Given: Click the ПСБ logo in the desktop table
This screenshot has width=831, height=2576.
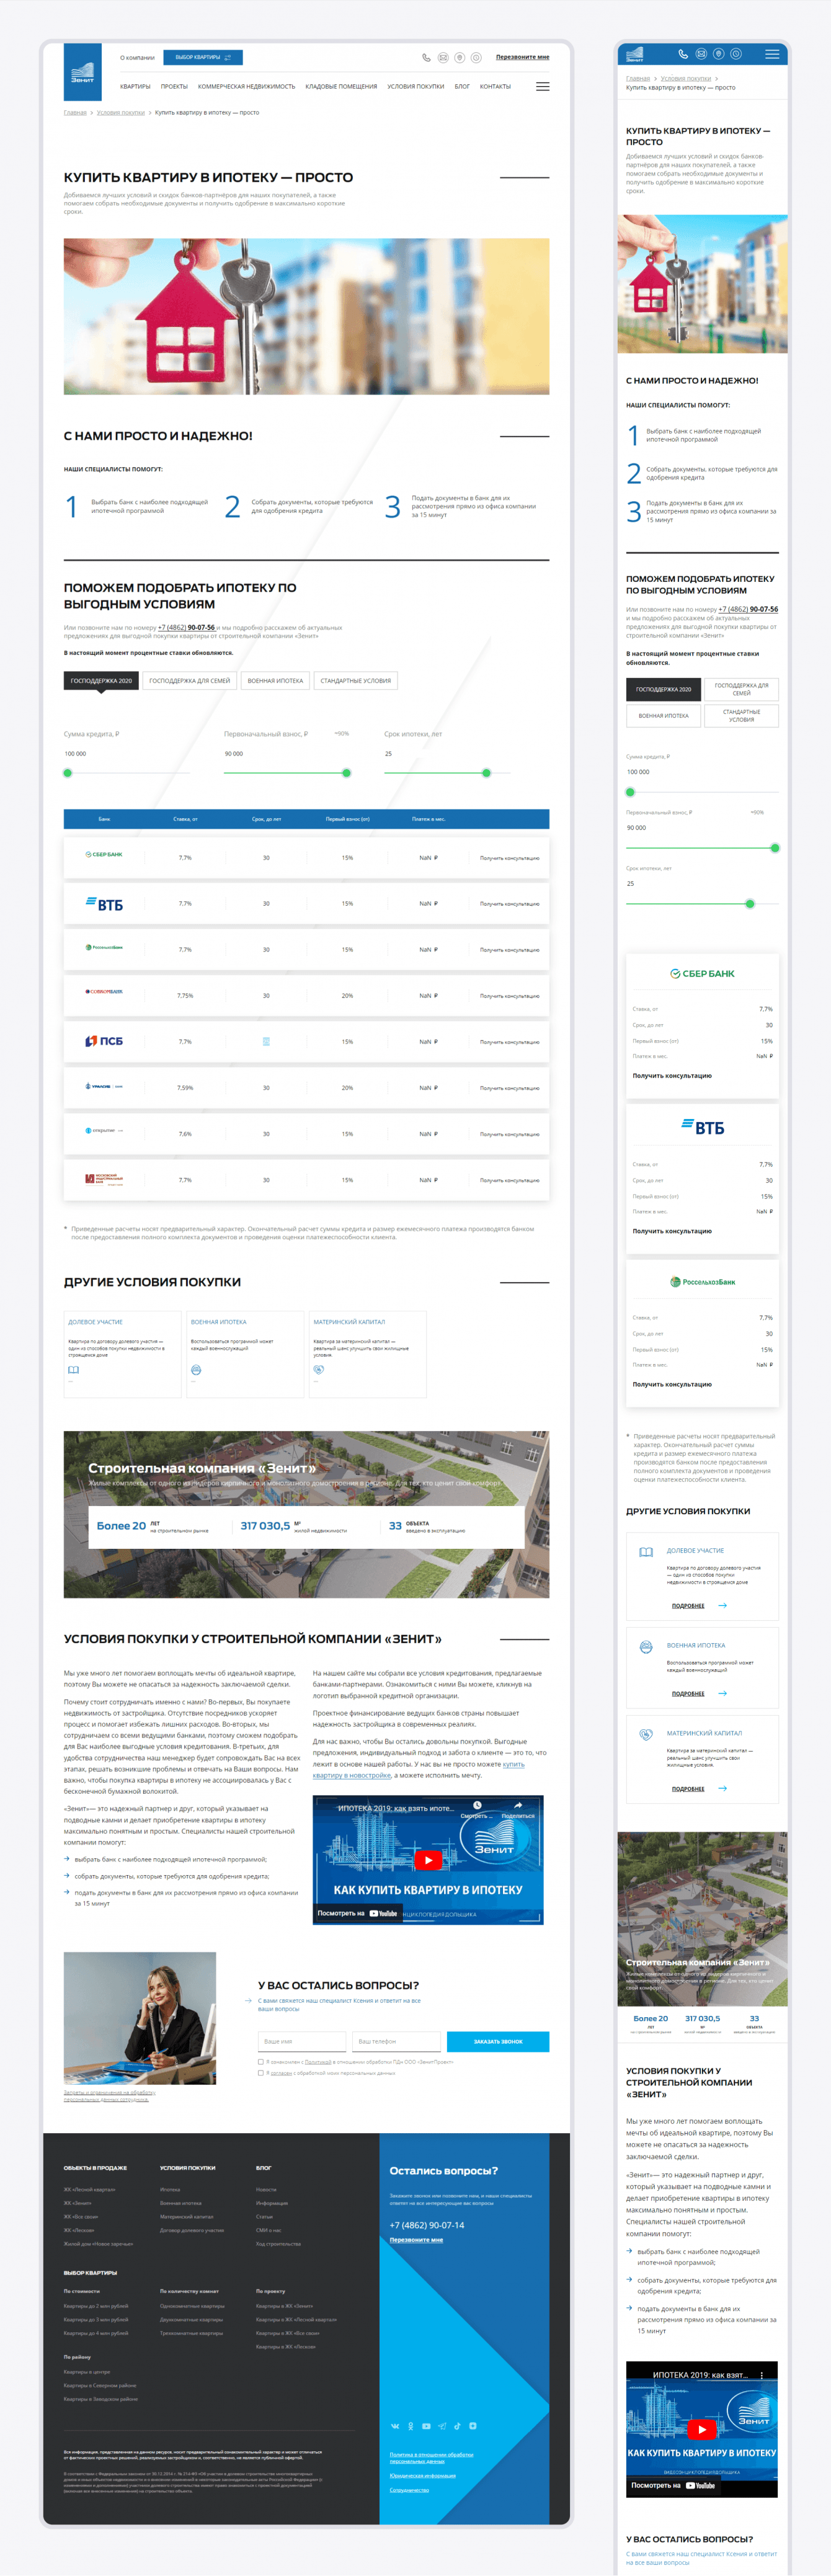Looking at the screenshot, I should coord(104,1041).
